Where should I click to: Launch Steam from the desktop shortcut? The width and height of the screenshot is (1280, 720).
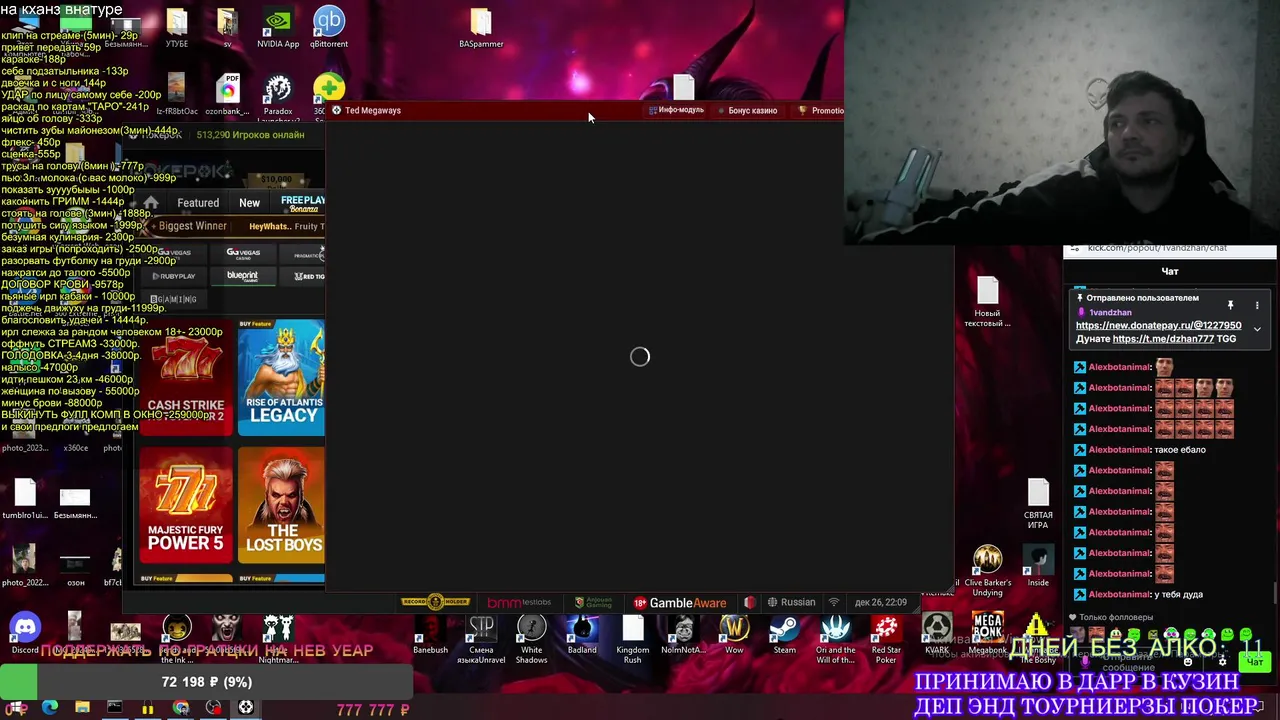tap(784, 634)
